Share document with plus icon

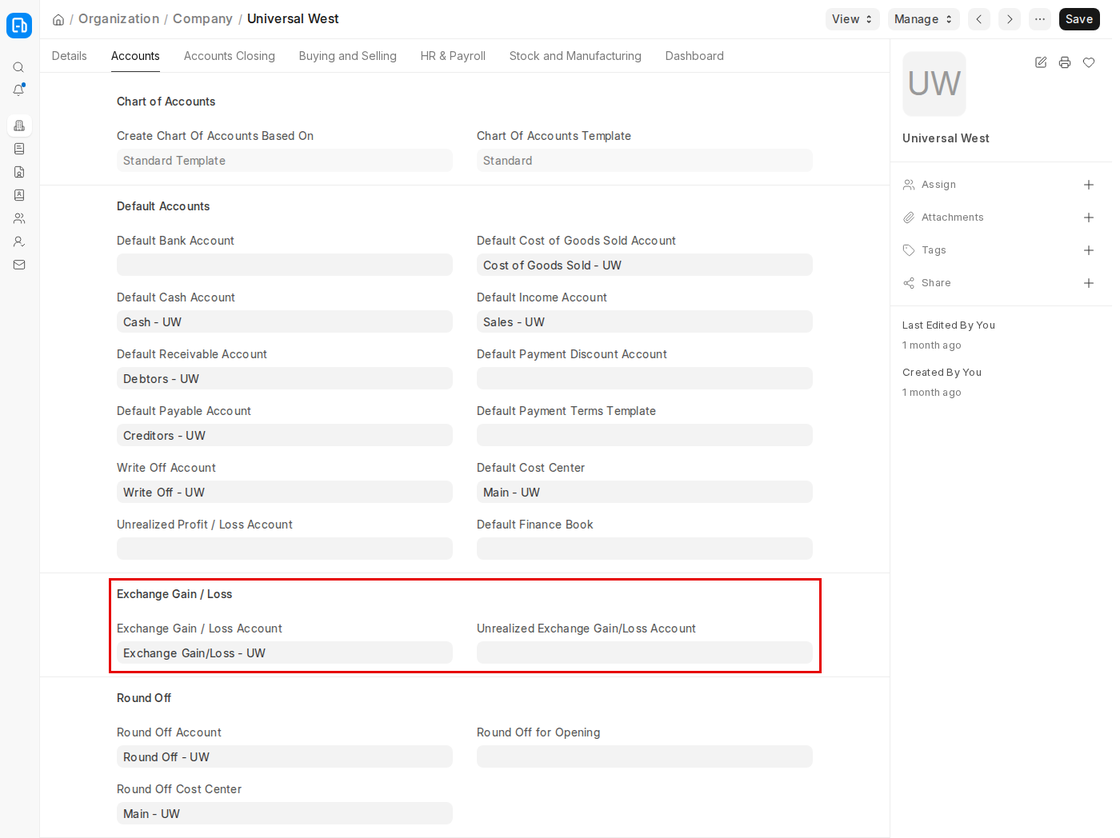point(1089,284)
